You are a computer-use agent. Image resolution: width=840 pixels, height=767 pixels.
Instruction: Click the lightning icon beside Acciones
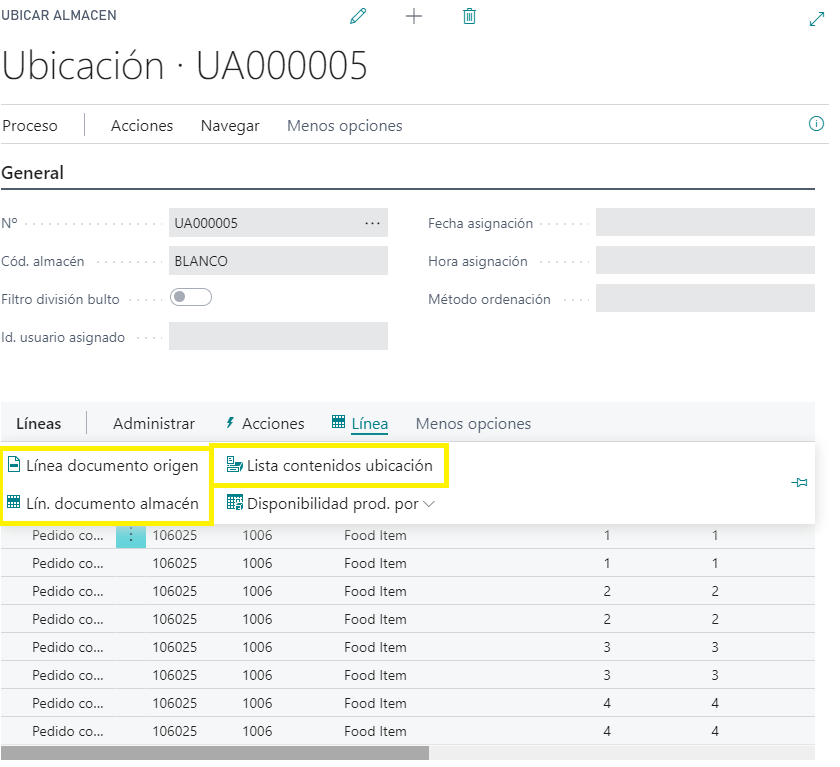click(230, 423)
